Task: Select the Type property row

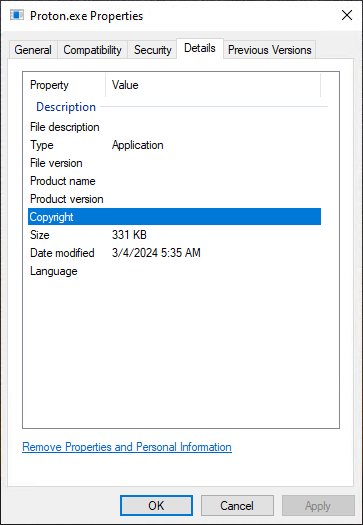Action: pos(174,145)
